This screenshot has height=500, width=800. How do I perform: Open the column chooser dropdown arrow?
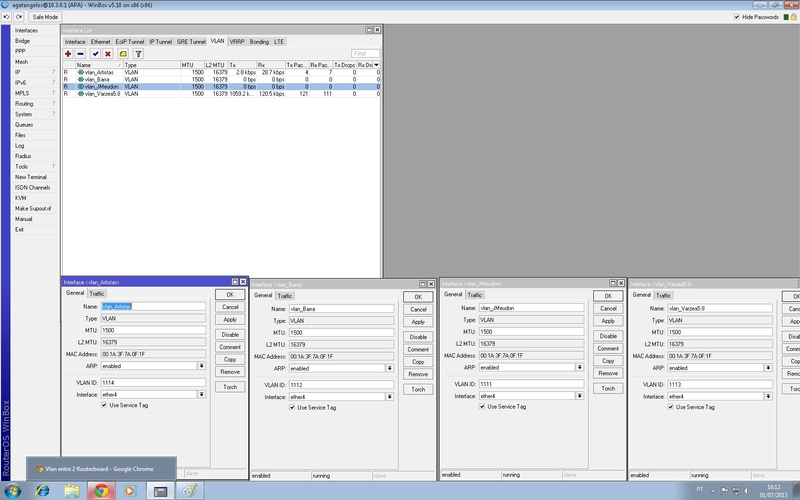[x=377, y=65]
